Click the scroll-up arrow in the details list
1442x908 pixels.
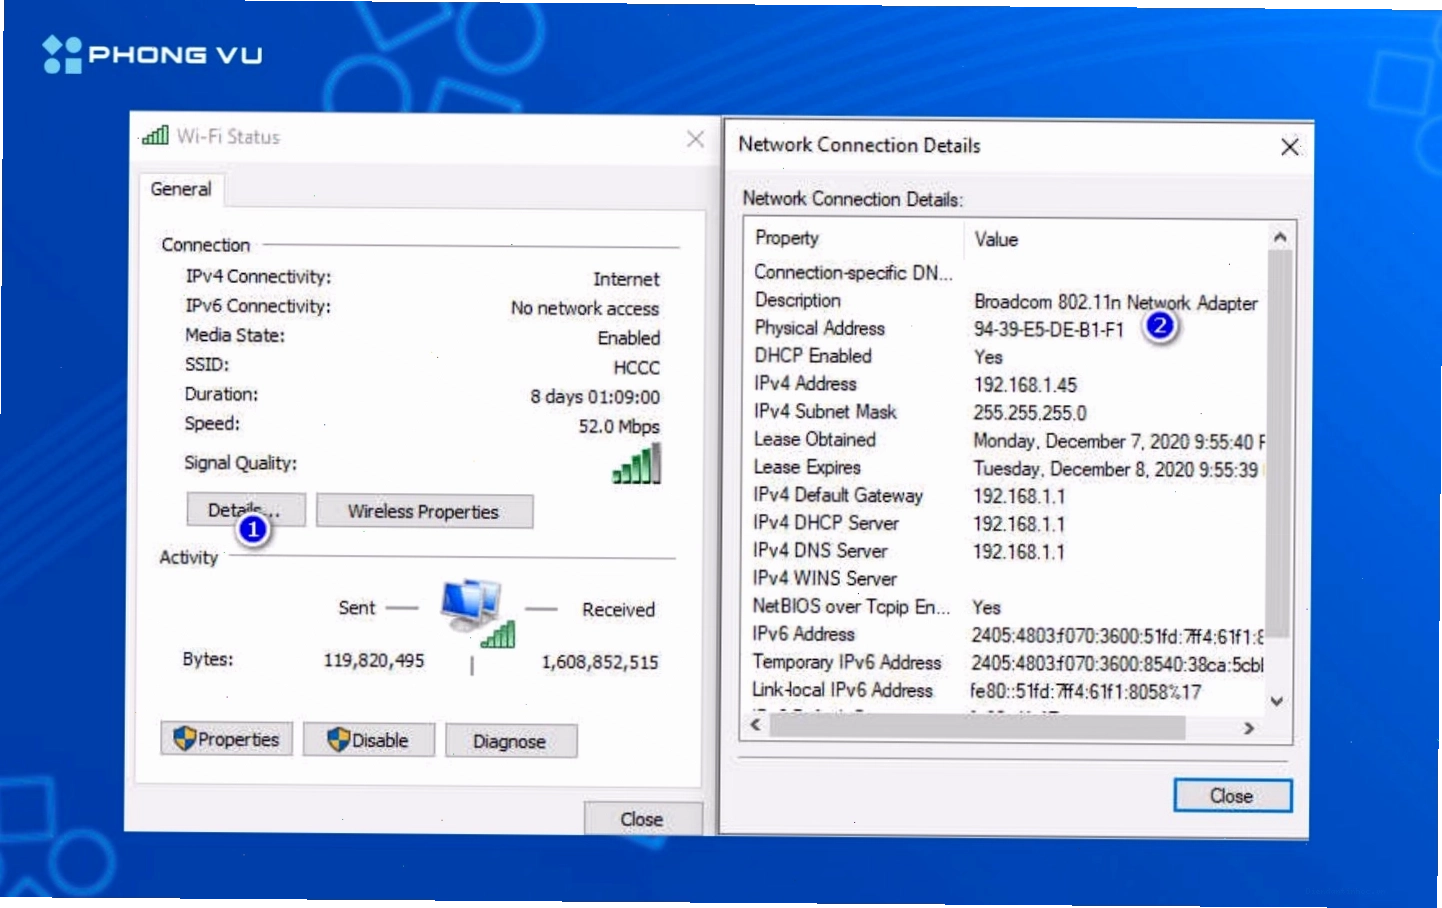pos(1279,237)
